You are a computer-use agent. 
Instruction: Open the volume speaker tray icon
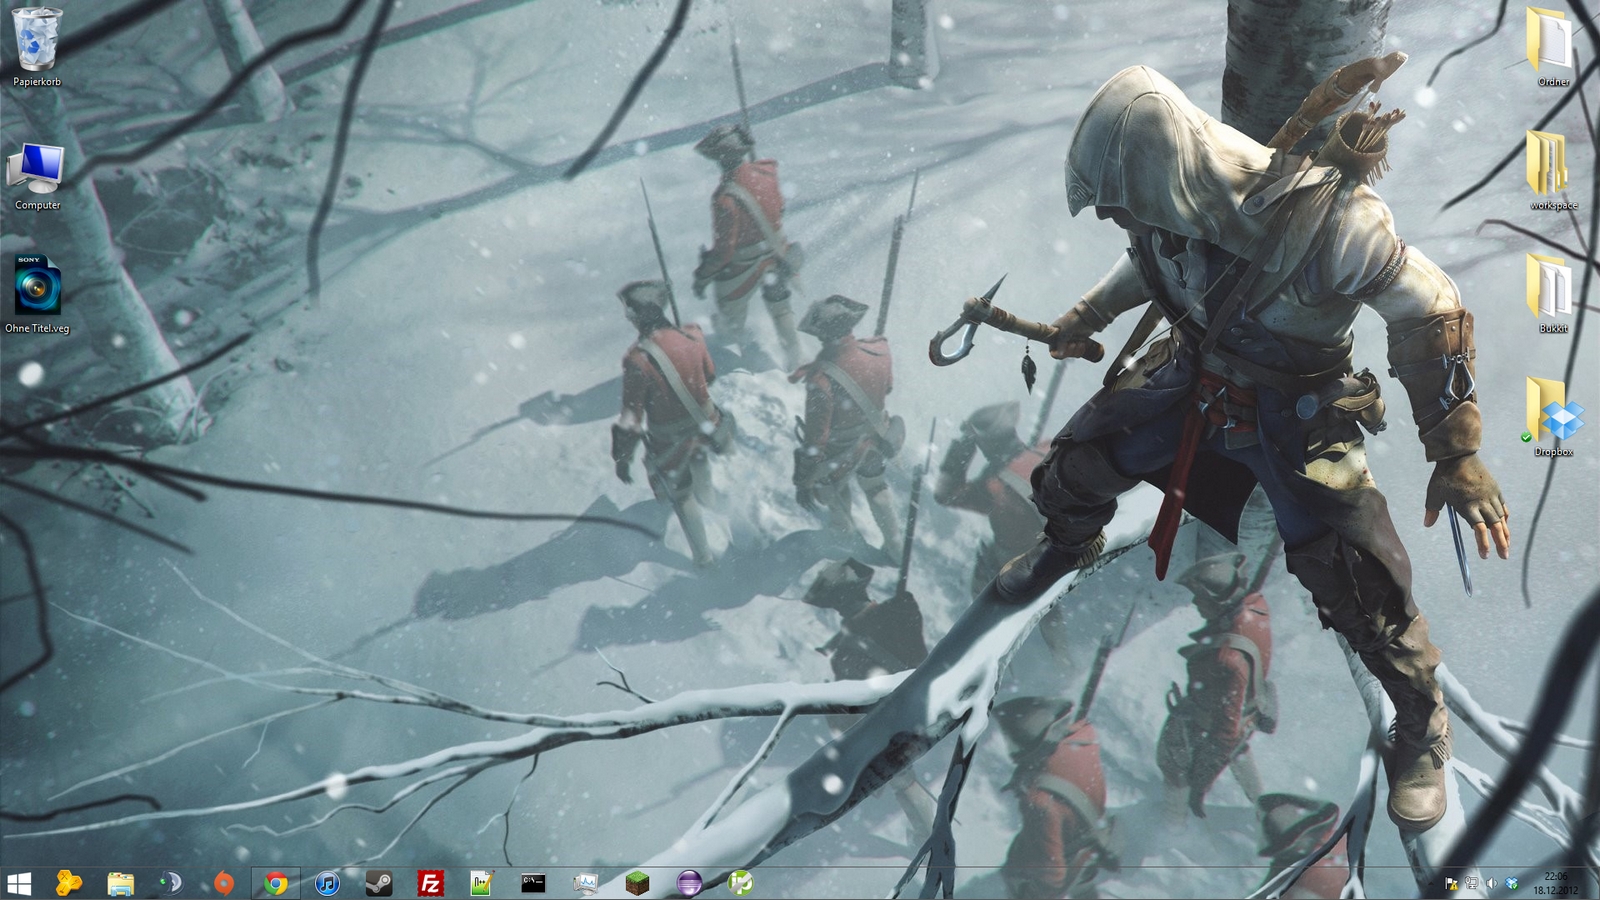[x=1491, y=884]
